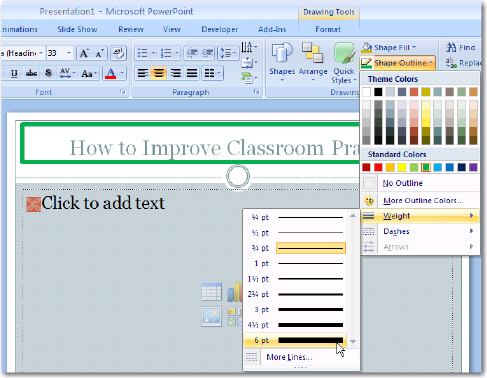Toggle underline formatting

14,73
